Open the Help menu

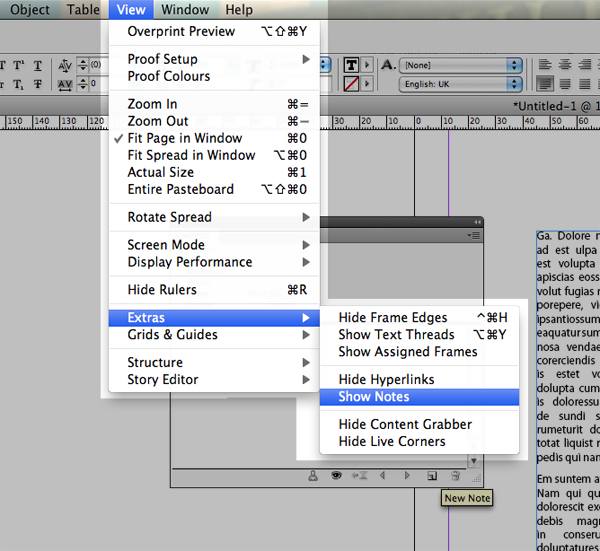(239, 10)
